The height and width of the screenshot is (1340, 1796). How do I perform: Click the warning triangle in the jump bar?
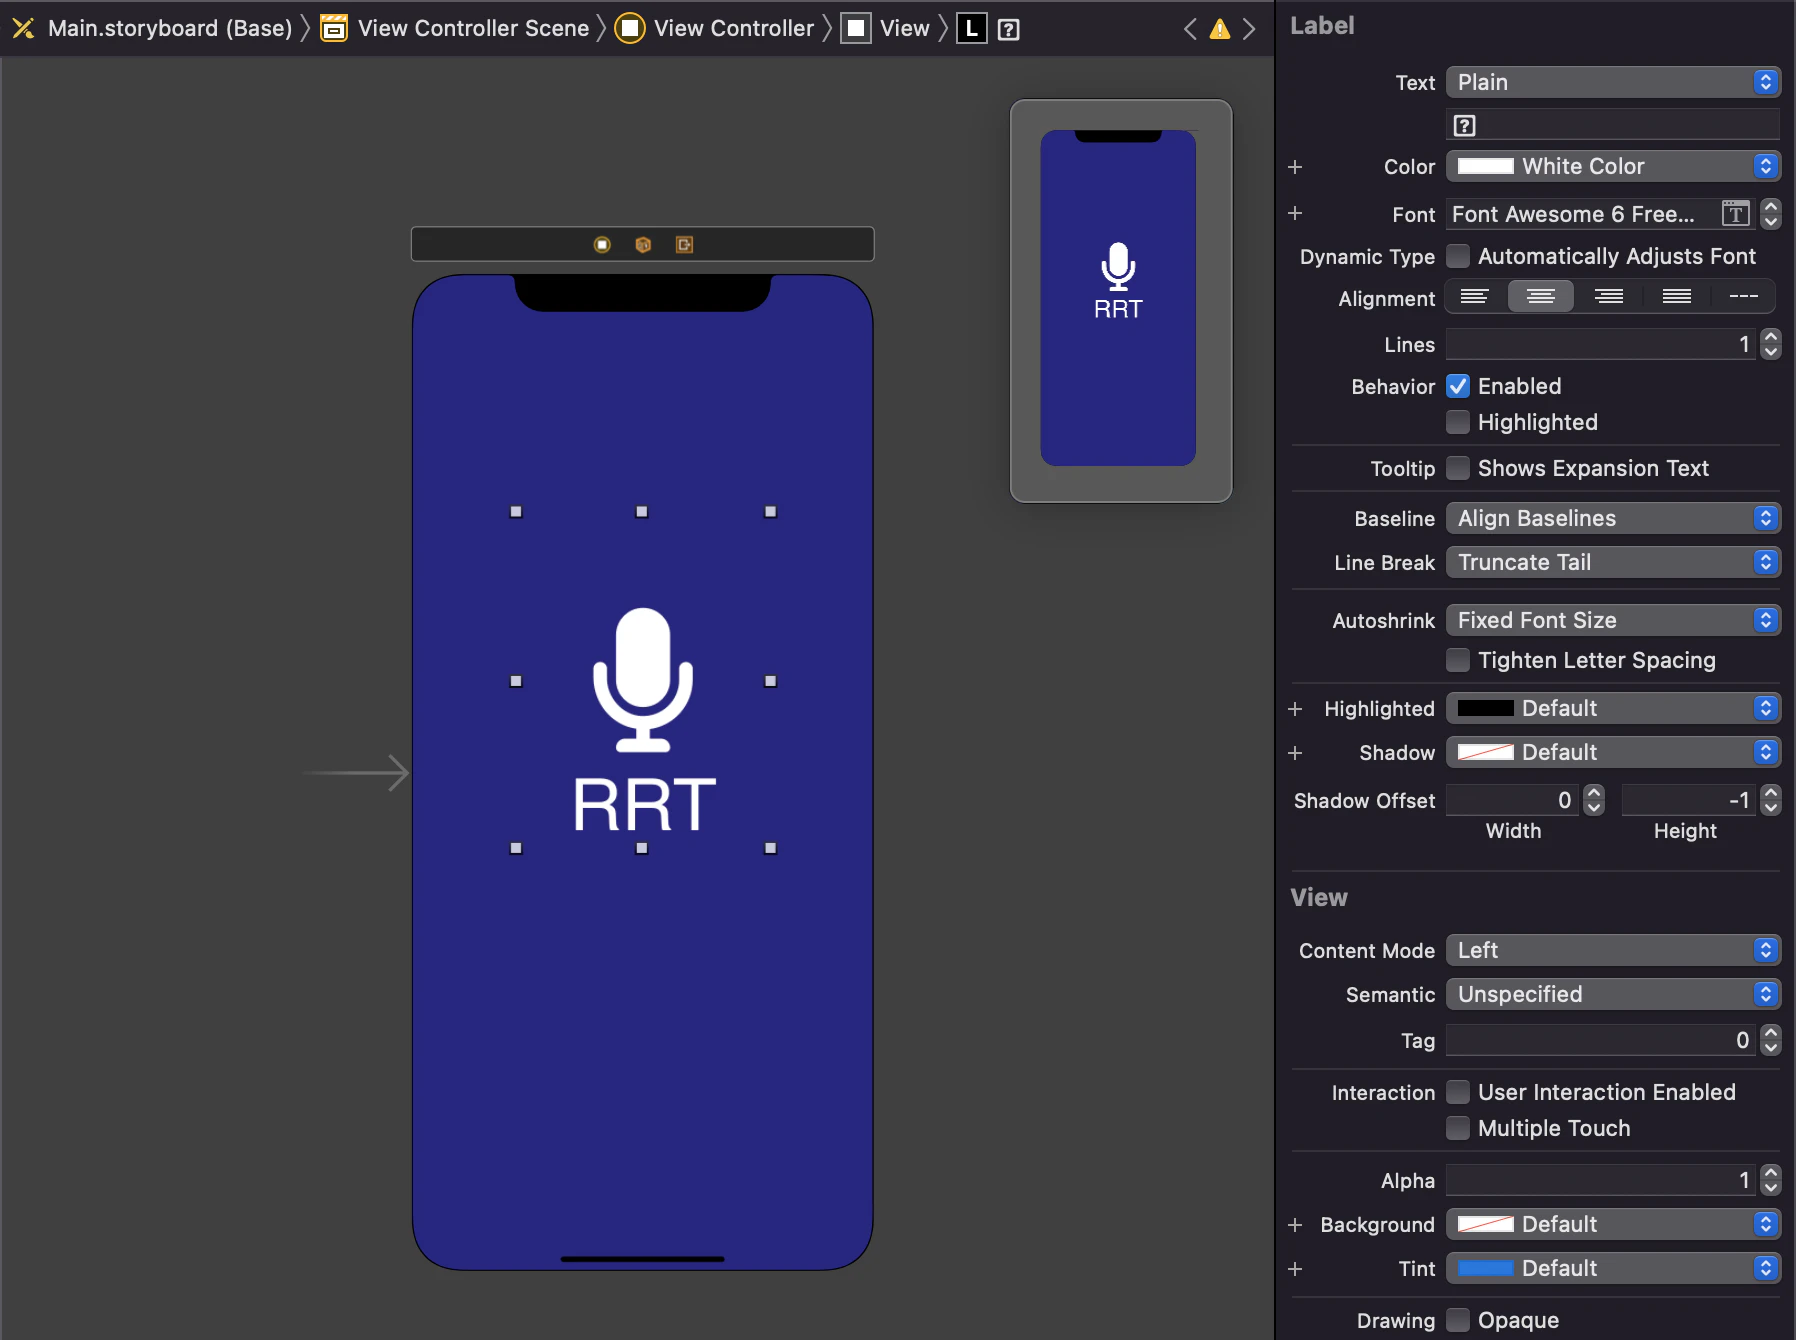tap(1220, 29)
